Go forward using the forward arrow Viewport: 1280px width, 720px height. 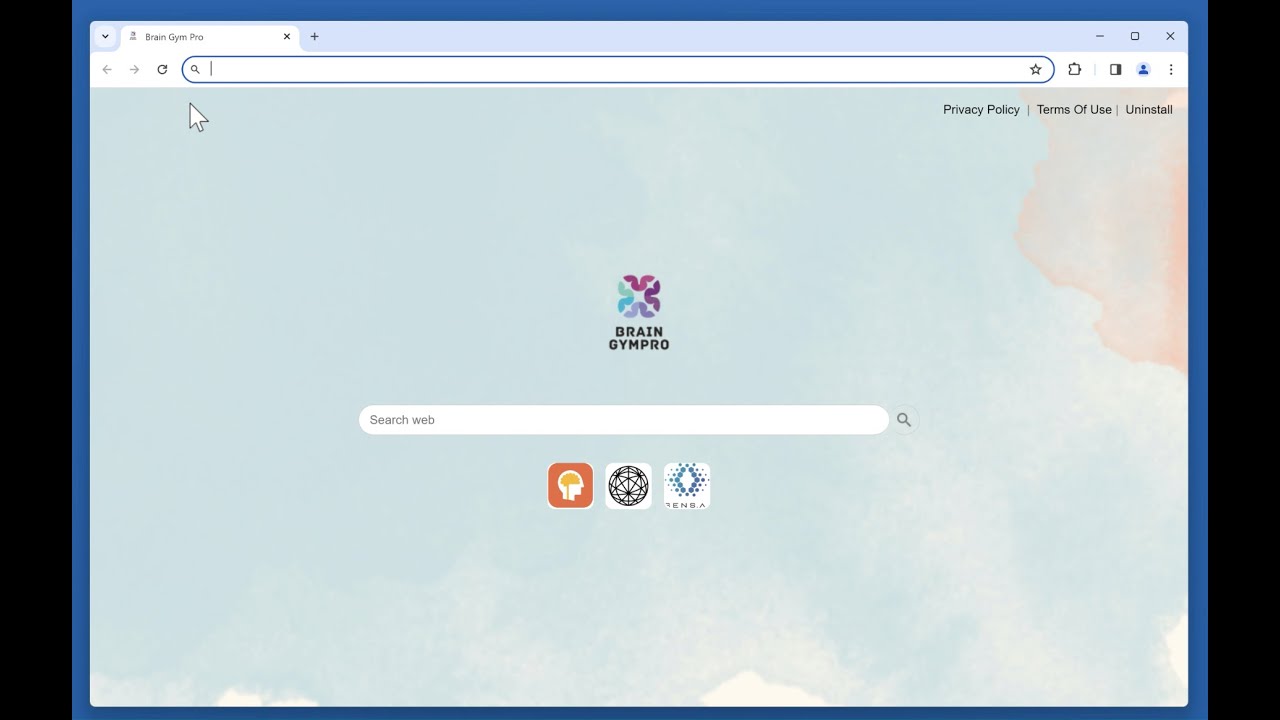click(134, 69)
